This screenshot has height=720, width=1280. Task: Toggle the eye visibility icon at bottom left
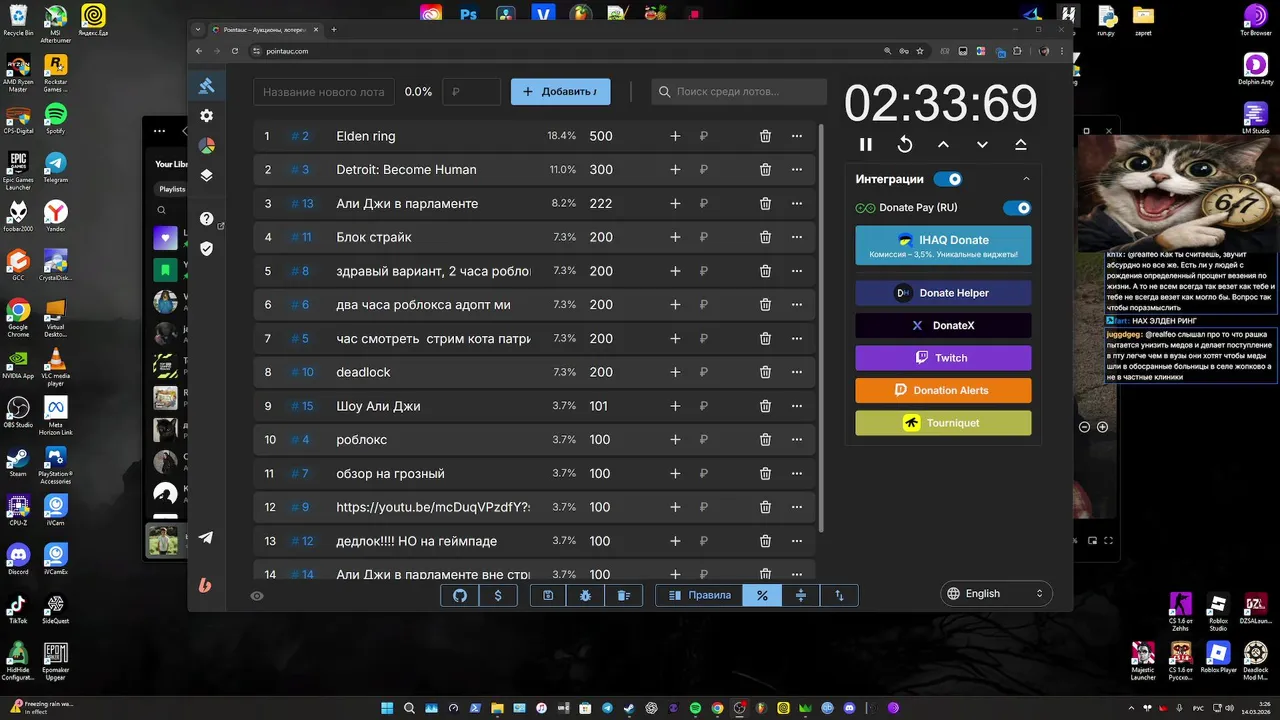pyautogui.click(x=257, y=596)
